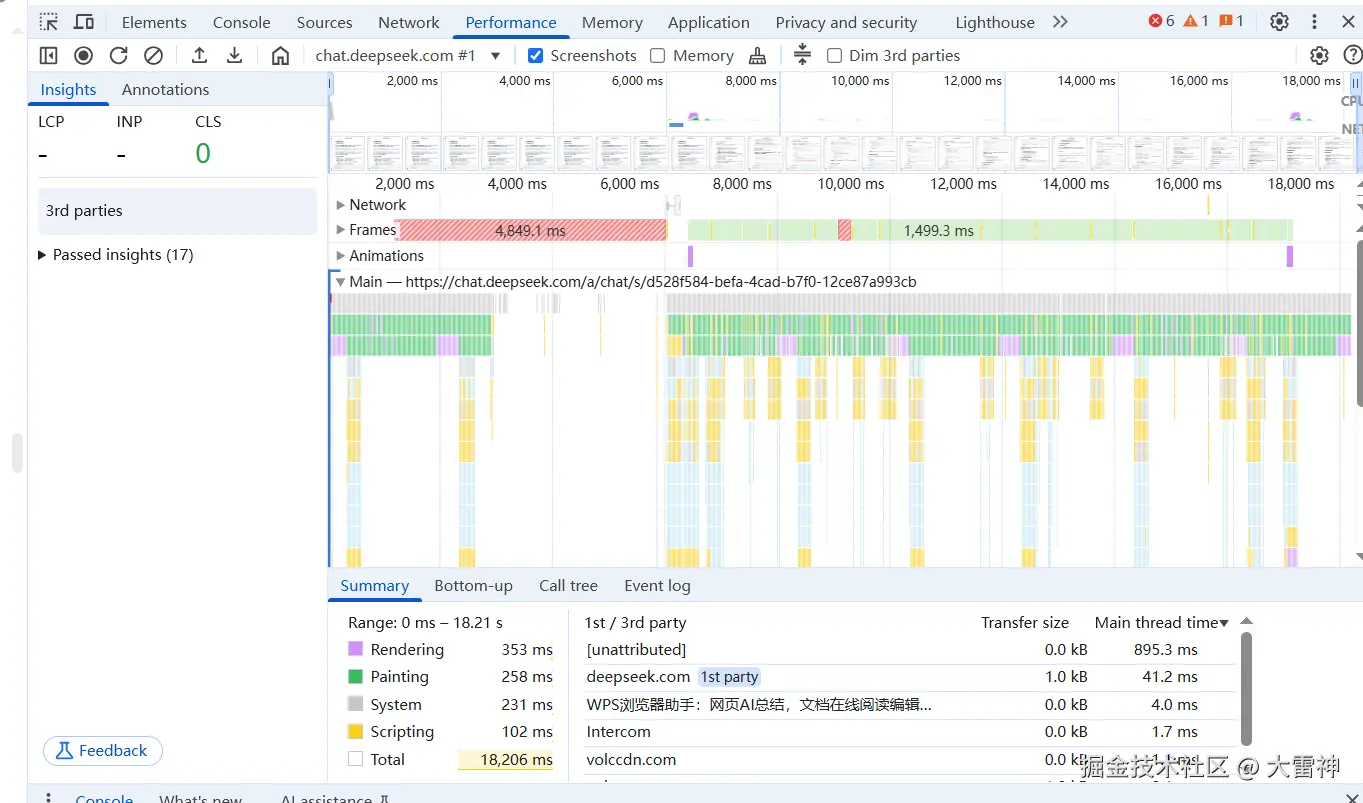The width and height of the screenshot is (1363, 803).
Task: Toggle the sidebar panel icon
Action: point(49,56)
